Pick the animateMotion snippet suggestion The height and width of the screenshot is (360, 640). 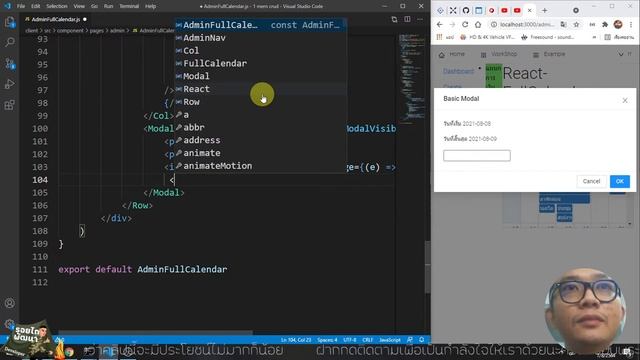pos(261,166)
